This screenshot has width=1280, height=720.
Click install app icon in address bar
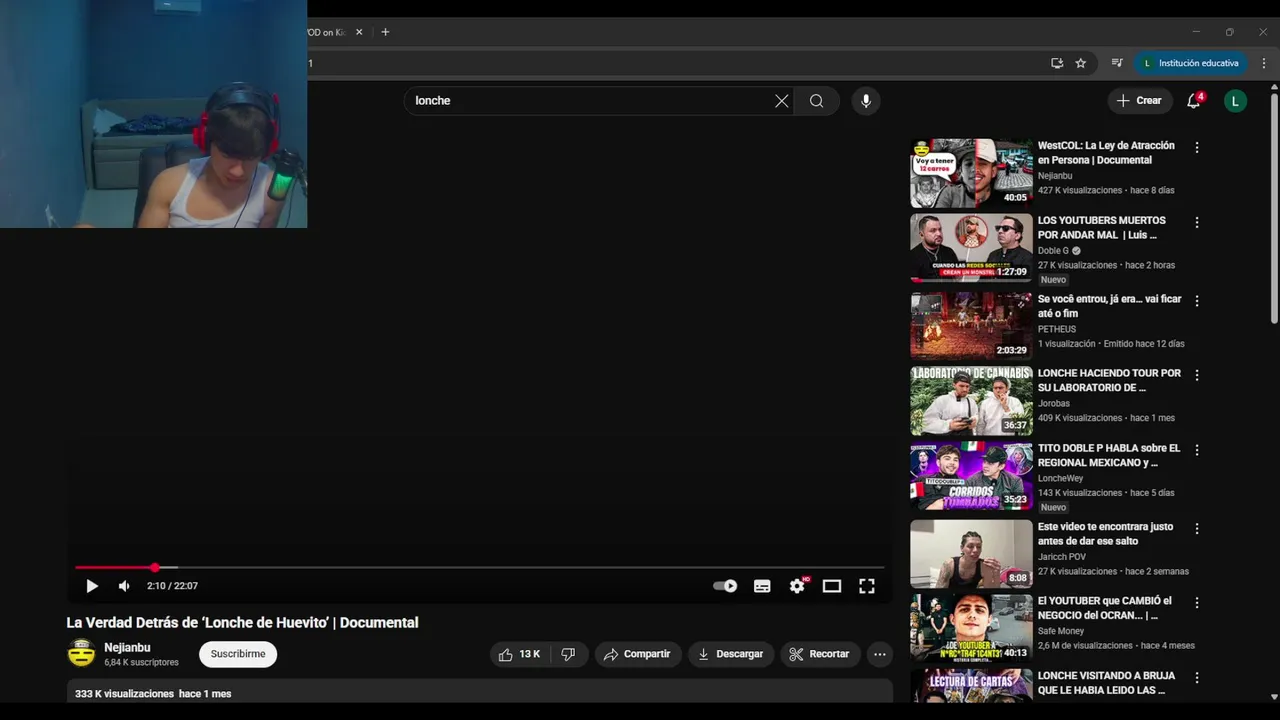1057,63
